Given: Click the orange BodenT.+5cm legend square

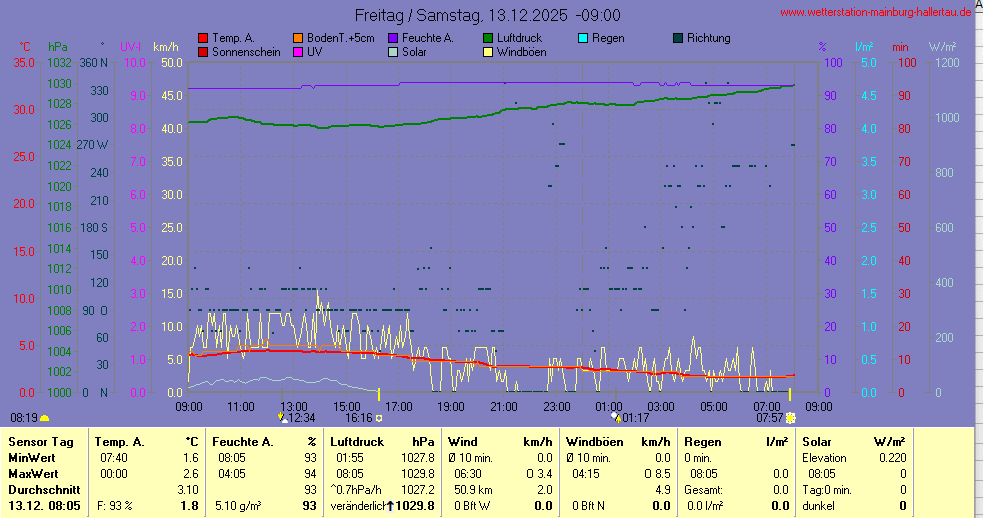Looking at the screenshot, I should click(x=298, y=38).
